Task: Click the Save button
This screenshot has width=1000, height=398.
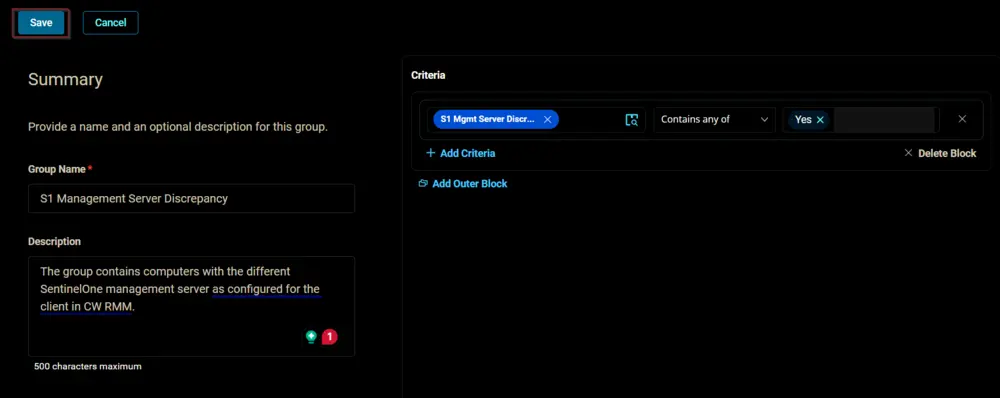Action: point(41,23)
